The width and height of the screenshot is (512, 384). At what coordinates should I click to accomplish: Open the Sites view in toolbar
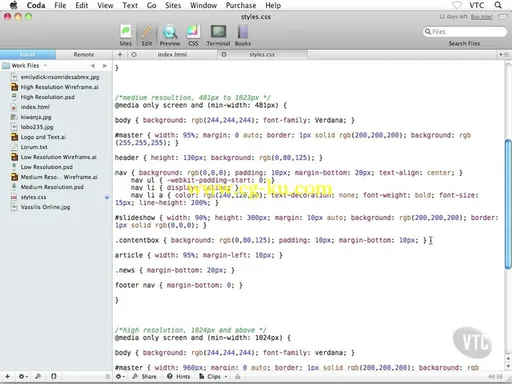click(126, 35)
